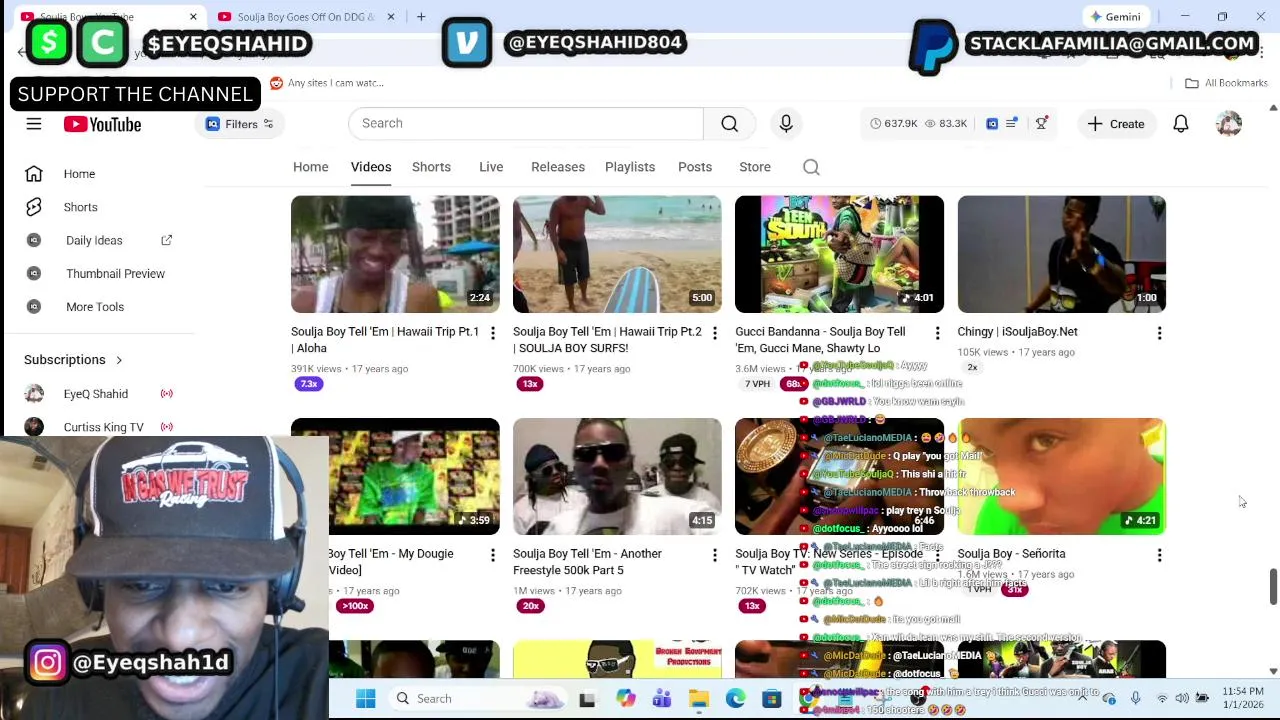
Task: Open options for Hawaii Trip Pt.2 video
Action: tap(714, 333)
